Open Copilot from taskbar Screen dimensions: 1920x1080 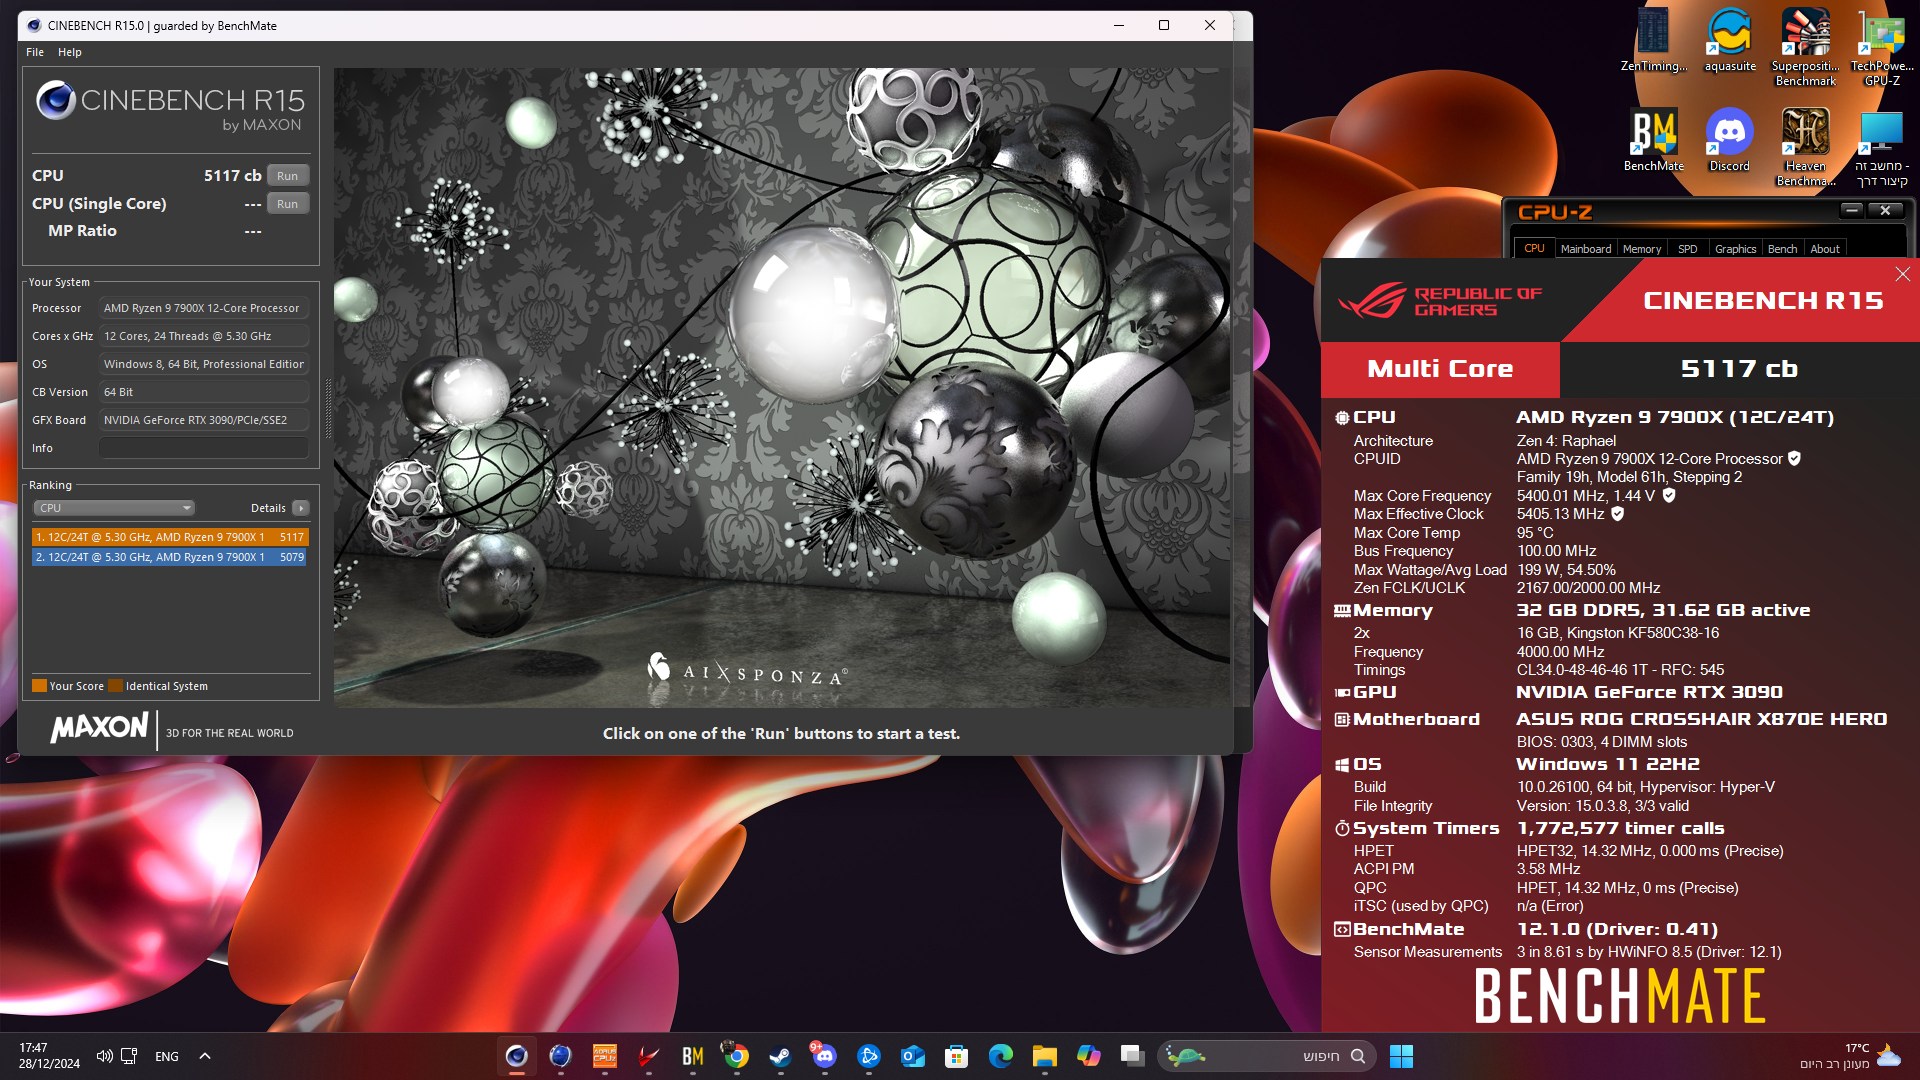1088,1056
